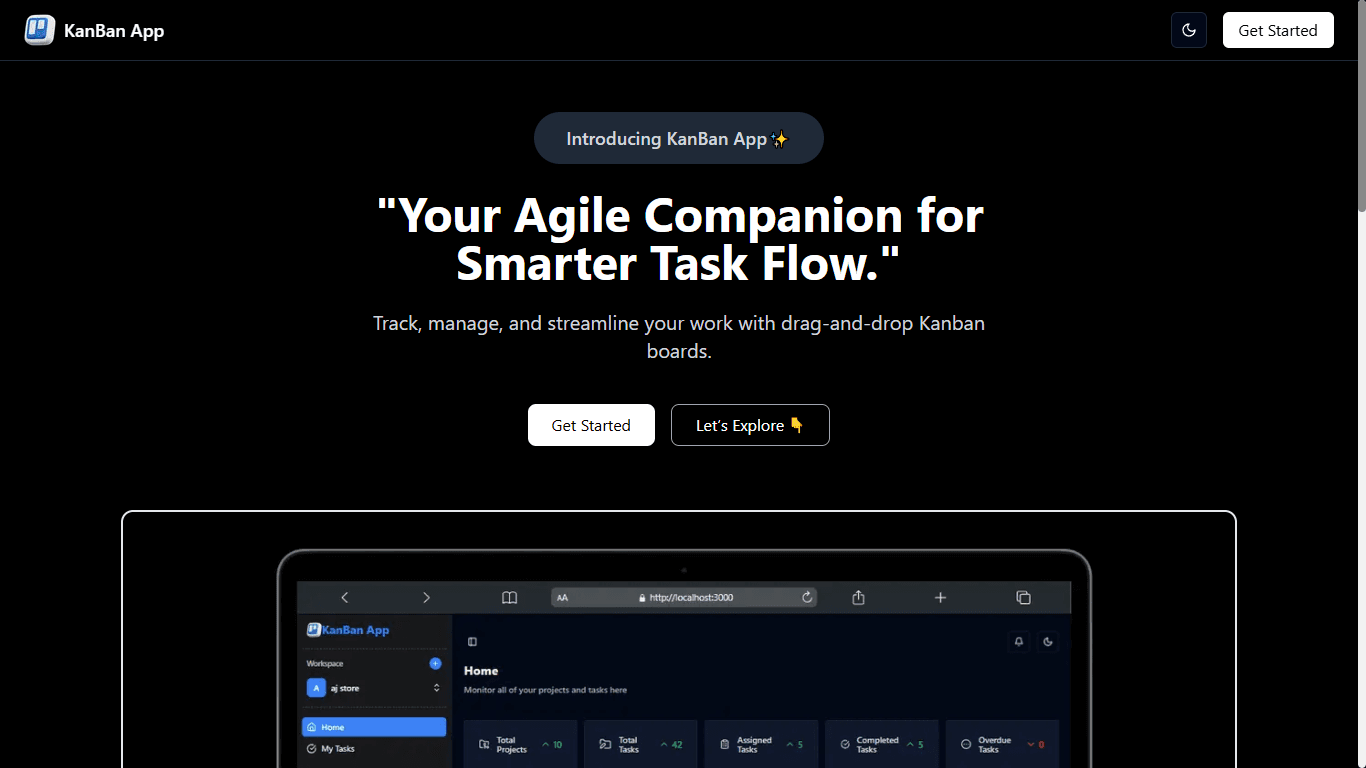
Task: Click the Total Projects icon on the stat card
Action: pyautogui.click(x=483, y=744)
